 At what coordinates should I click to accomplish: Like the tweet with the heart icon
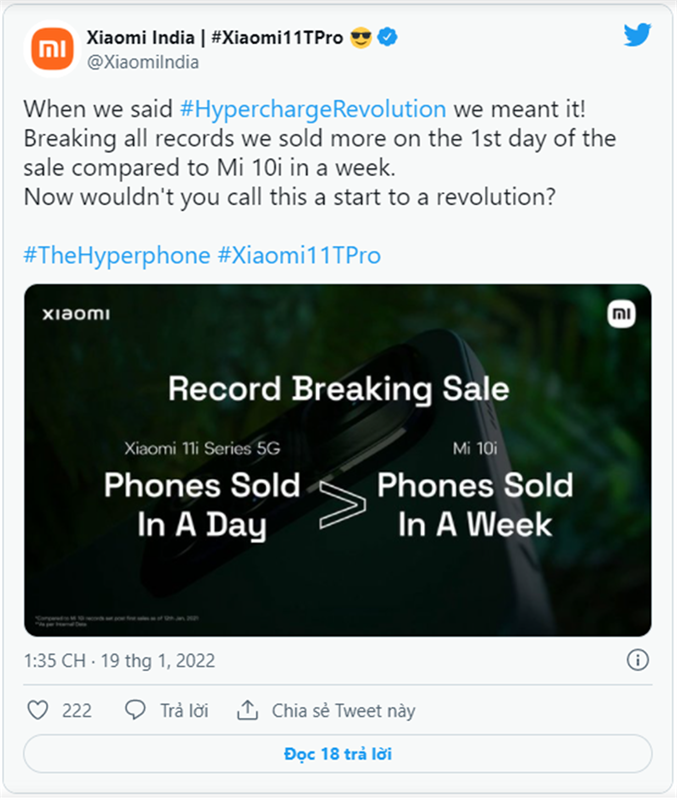[38, 711]
